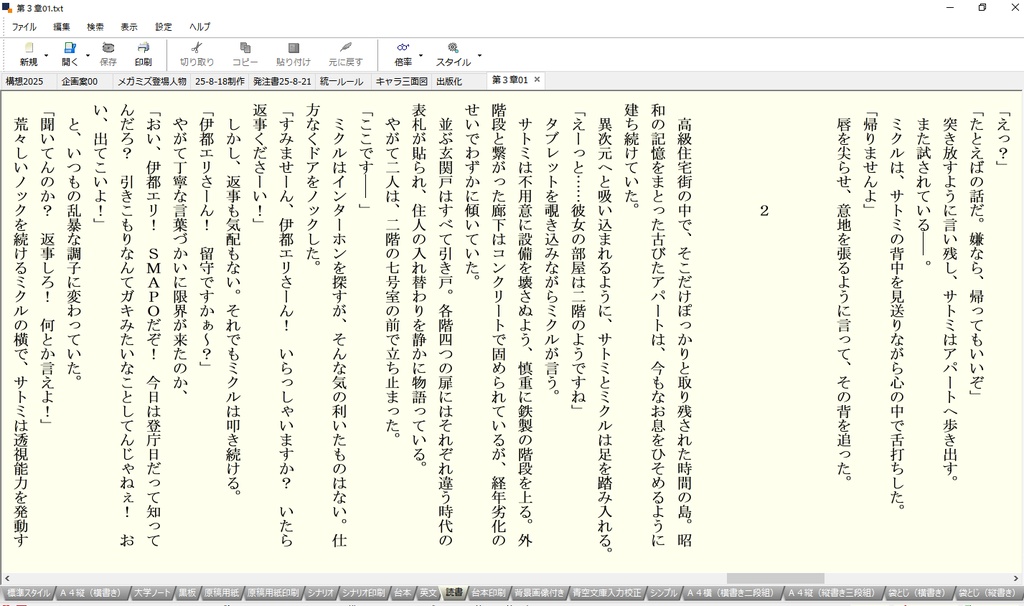
Task: Open the ヘルプ menu
Action: pyautogui.click(x=200, y=27)
